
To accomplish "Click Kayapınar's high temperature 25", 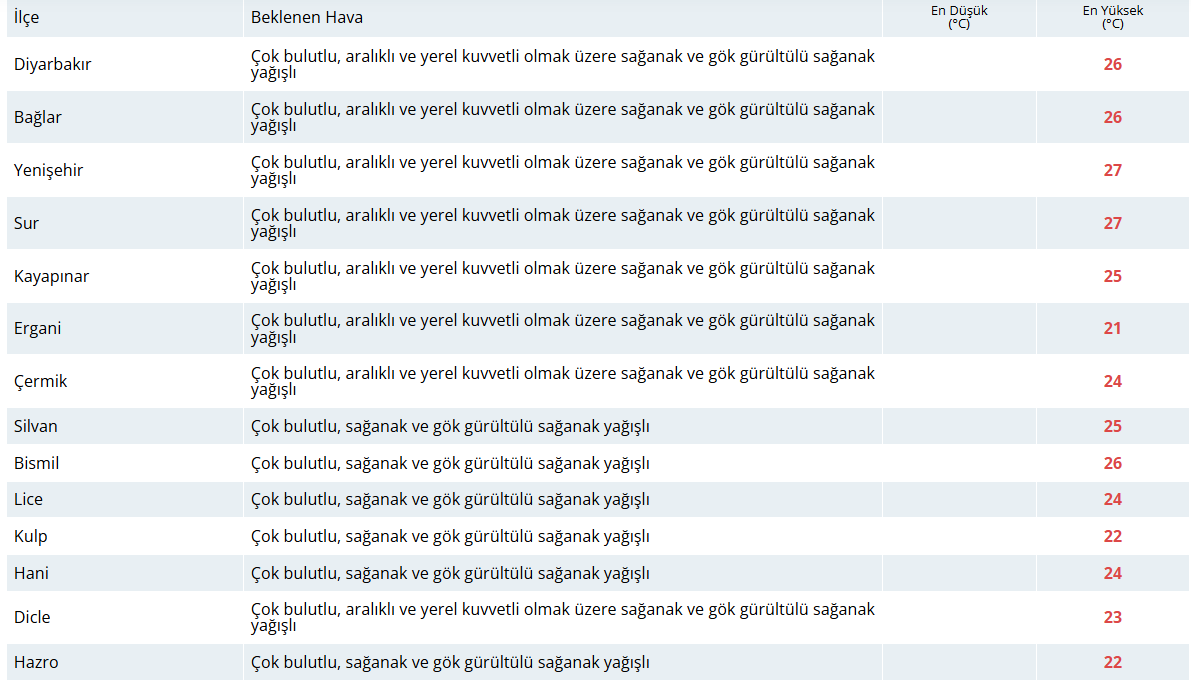I will [x=1113, y=276].
